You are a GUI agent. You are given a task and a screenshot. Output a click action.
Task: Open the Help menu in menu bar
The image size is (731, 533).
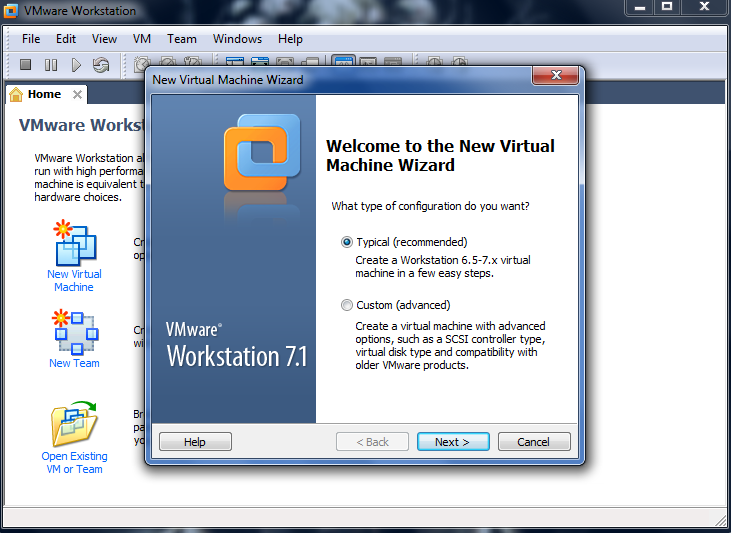click(x=290, y=39)
